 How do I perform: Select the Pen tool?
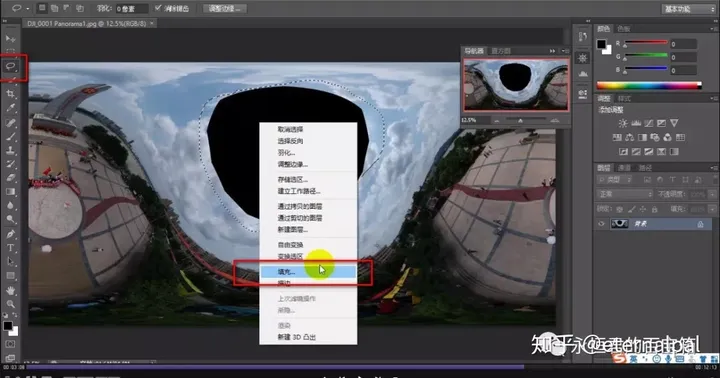click(x=10, y=234)
